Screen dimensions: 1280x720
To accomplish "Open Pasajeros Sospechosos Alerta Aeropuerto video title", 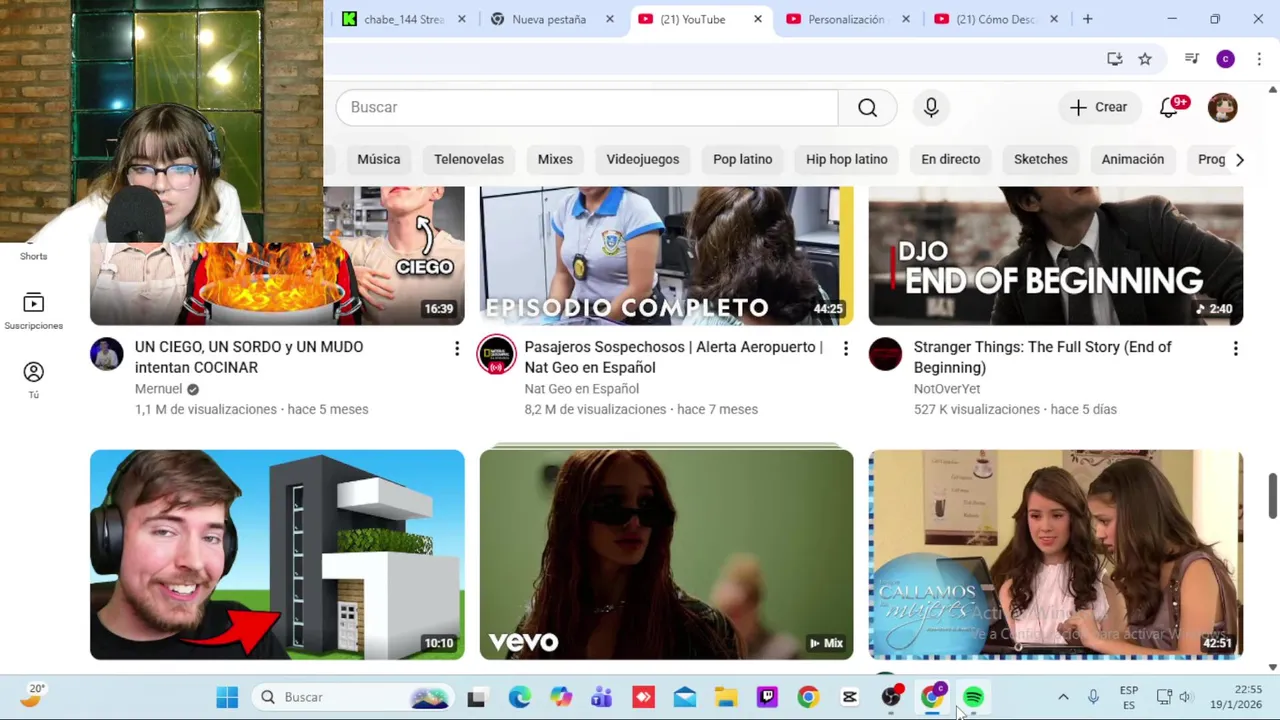I will (673, 357).
